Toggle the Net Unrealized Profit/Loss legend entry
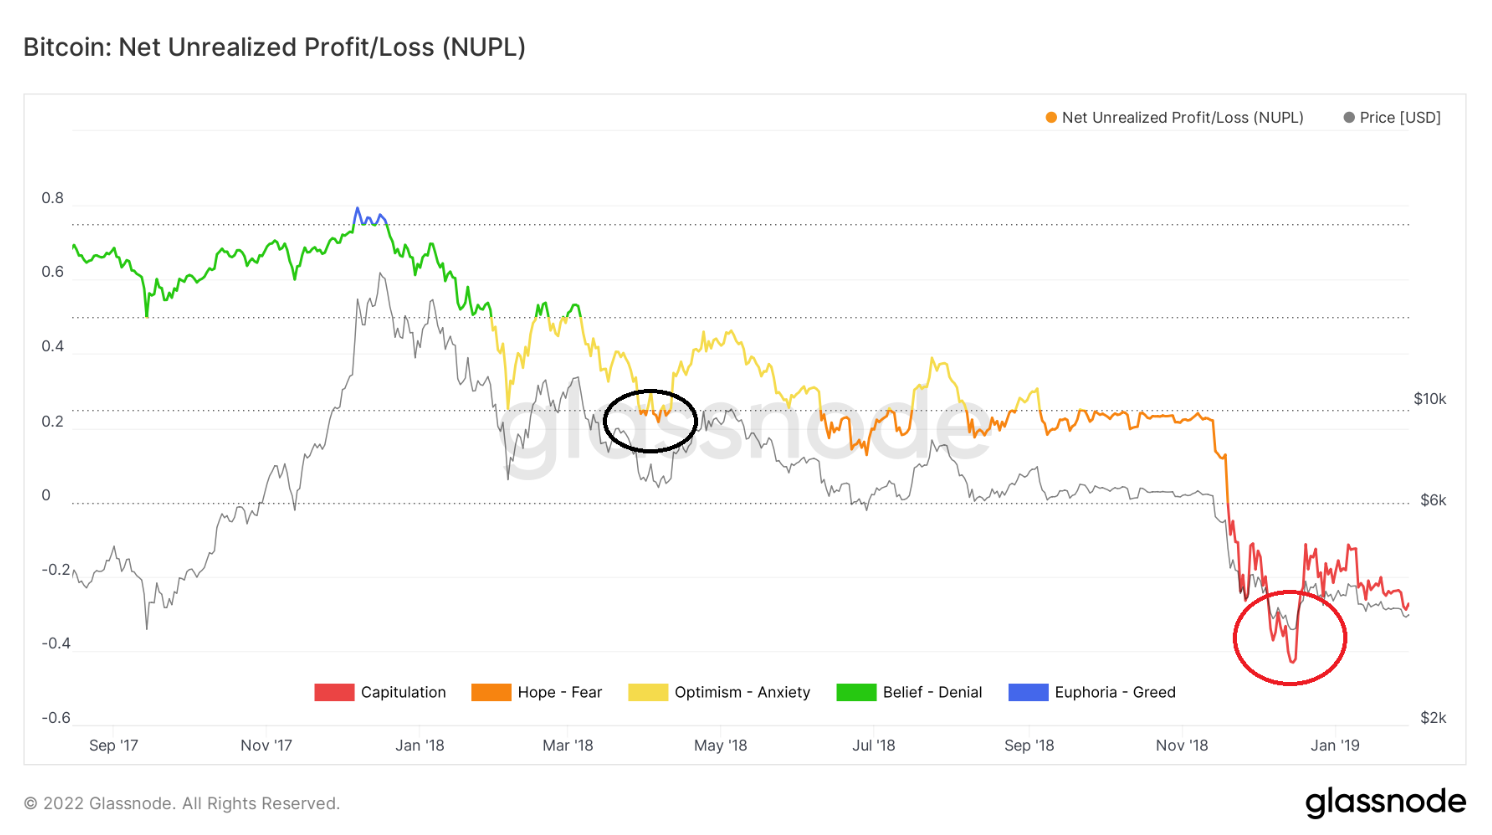 click(x=1174, y=118)
